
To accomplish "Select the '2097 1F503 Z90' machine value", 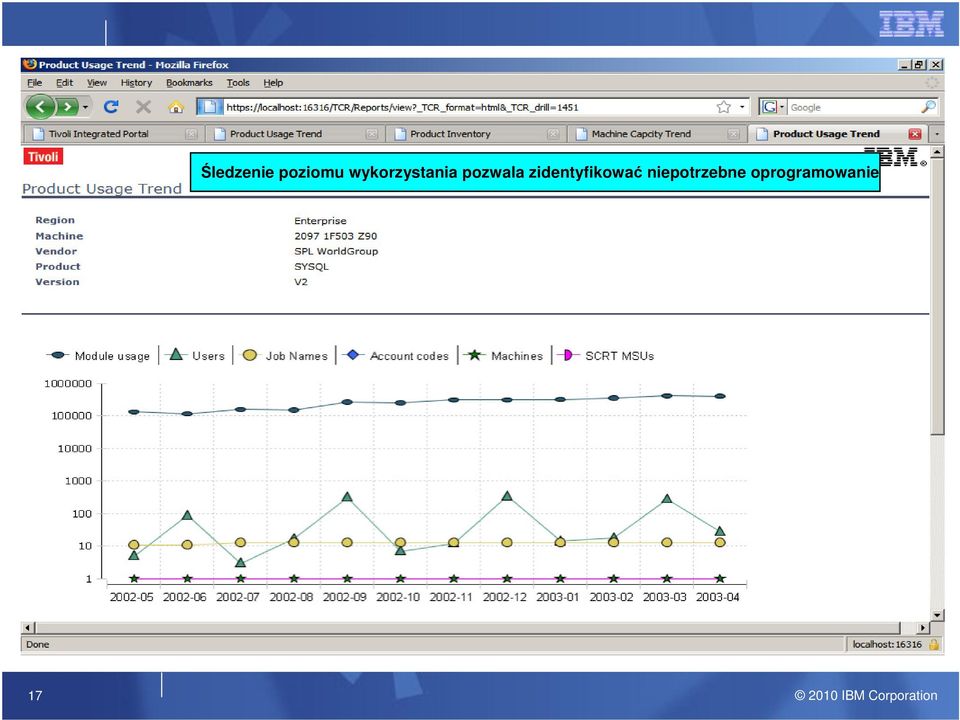I will (x=336, y=236).
